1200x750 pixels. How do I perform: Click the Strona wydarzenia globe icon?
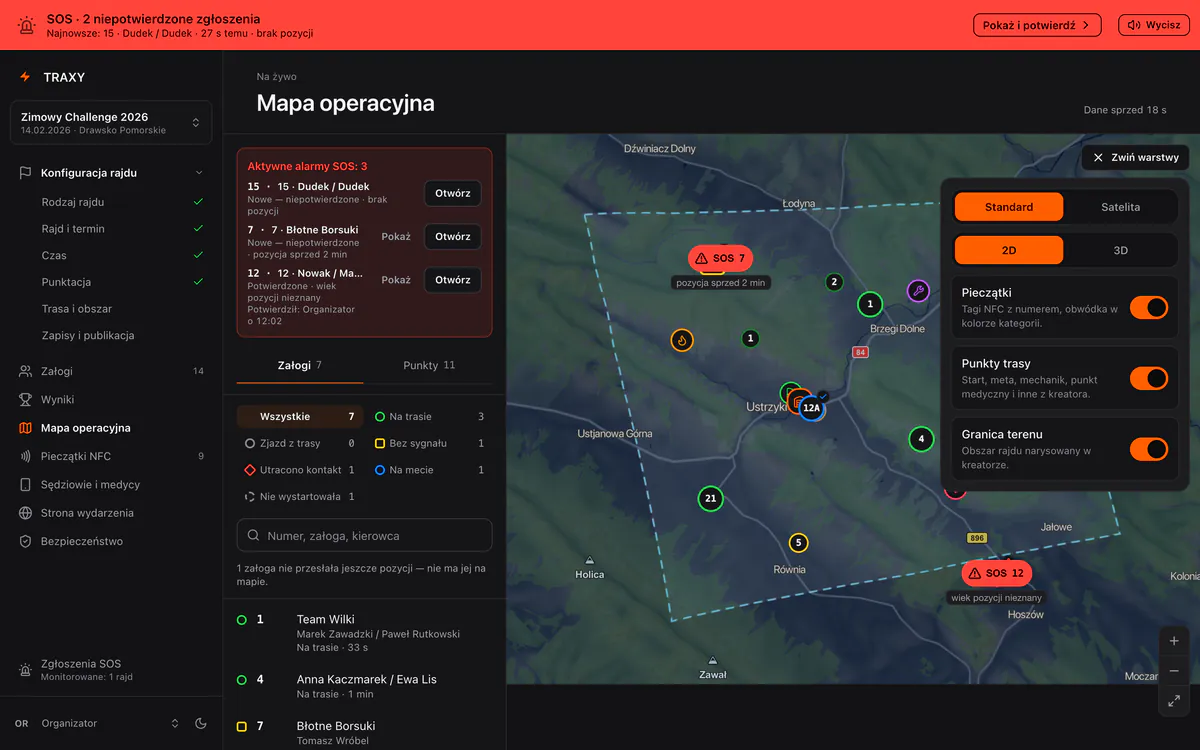[25, 513]
